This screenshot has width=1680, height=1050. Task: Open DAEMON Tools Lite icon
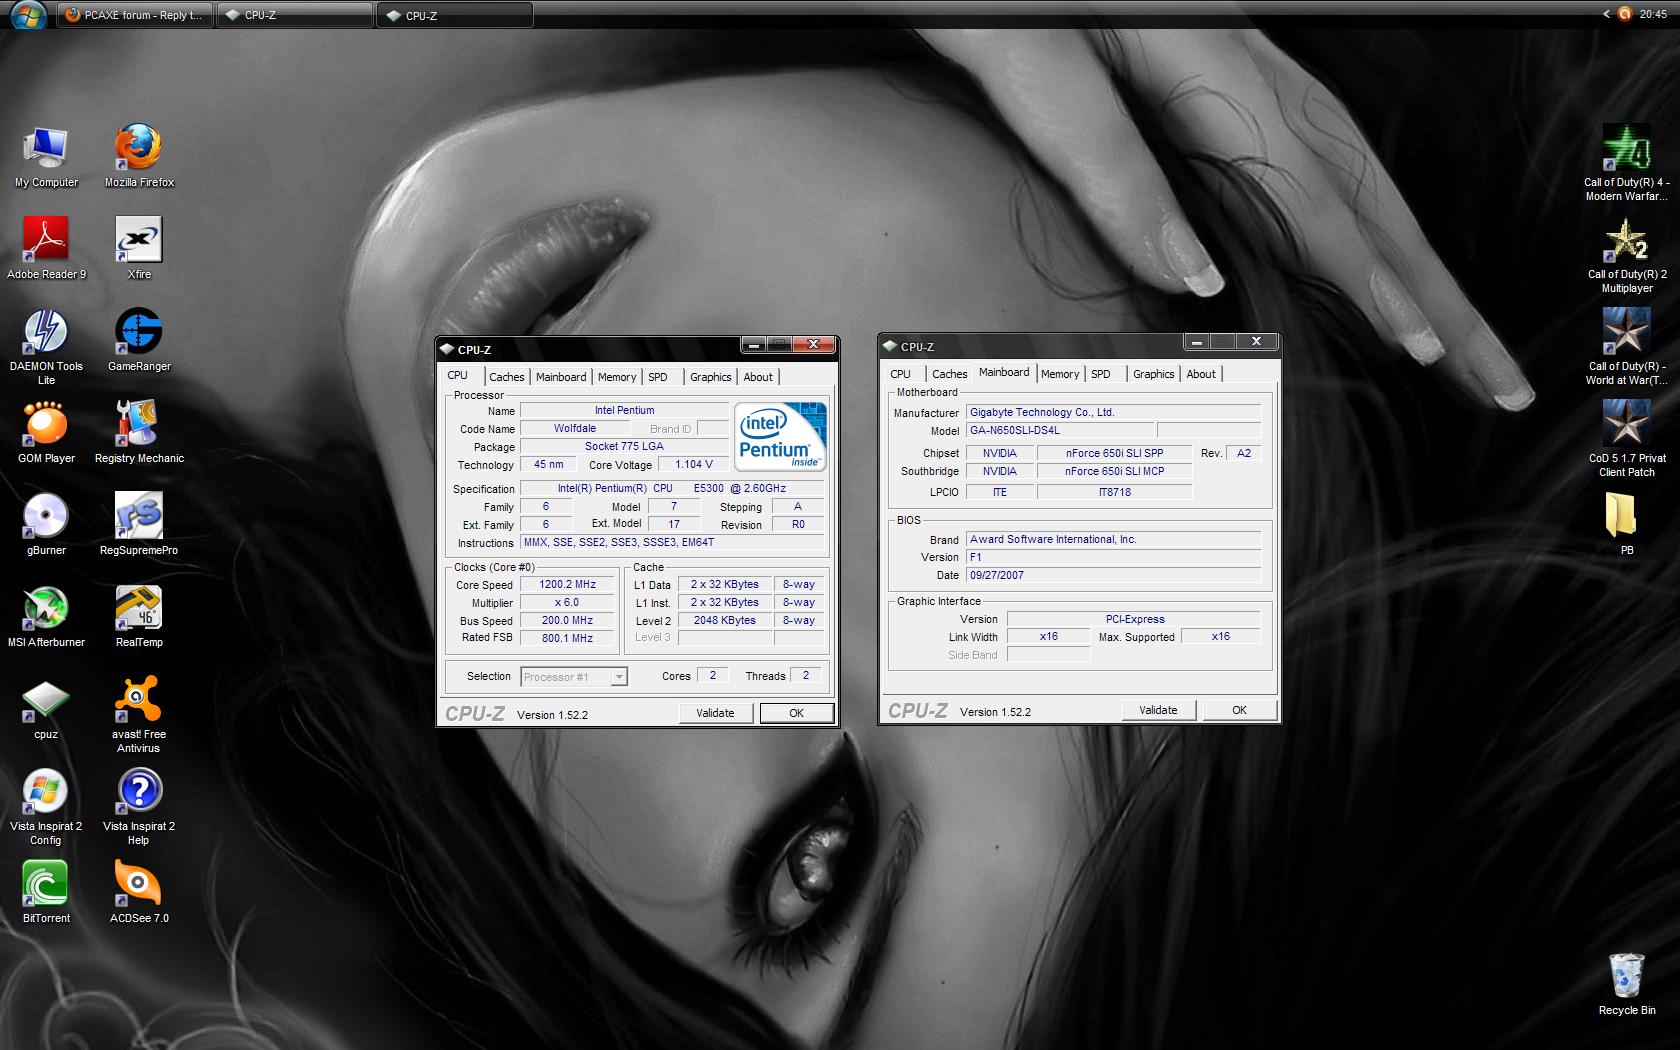point(46,347)
